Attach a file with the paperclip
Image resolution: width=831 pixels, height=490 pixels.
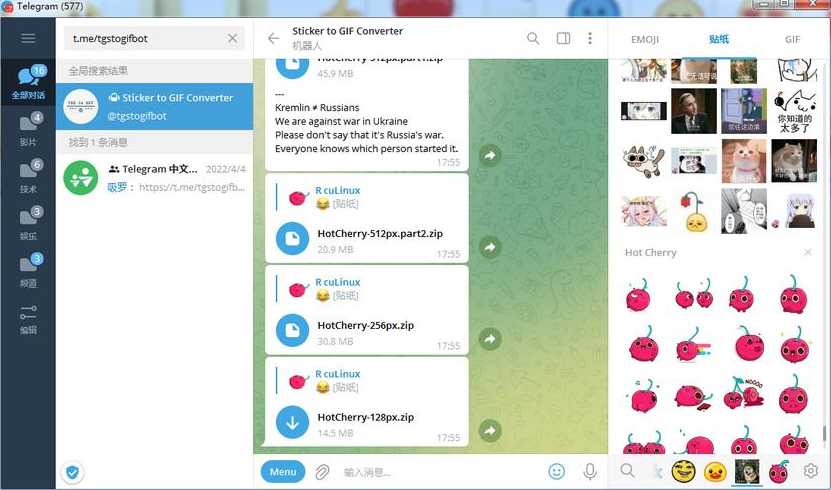tap(322, 471)
